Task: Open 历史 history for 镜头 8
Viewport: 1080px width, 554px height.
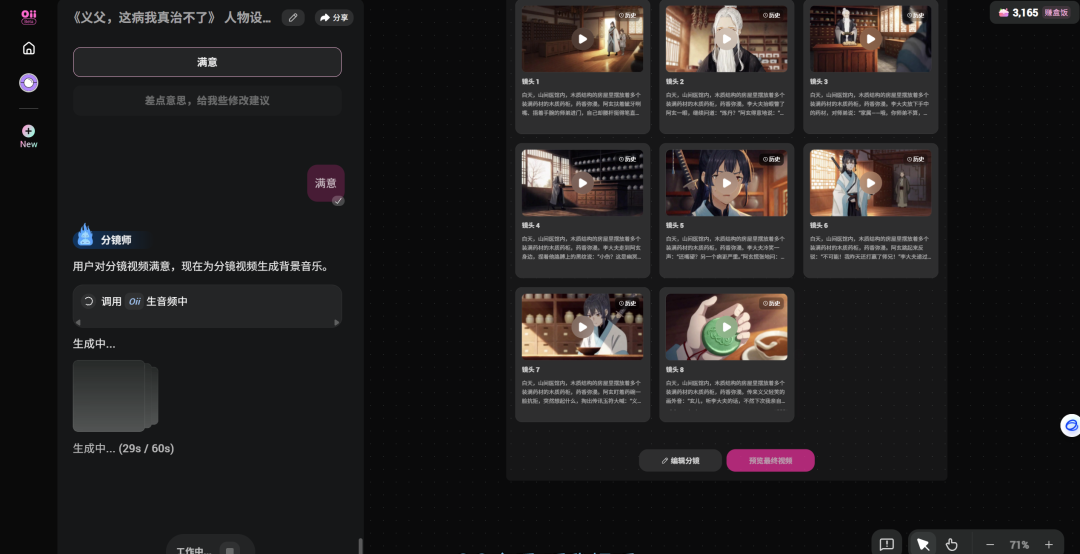Action: 771,303
